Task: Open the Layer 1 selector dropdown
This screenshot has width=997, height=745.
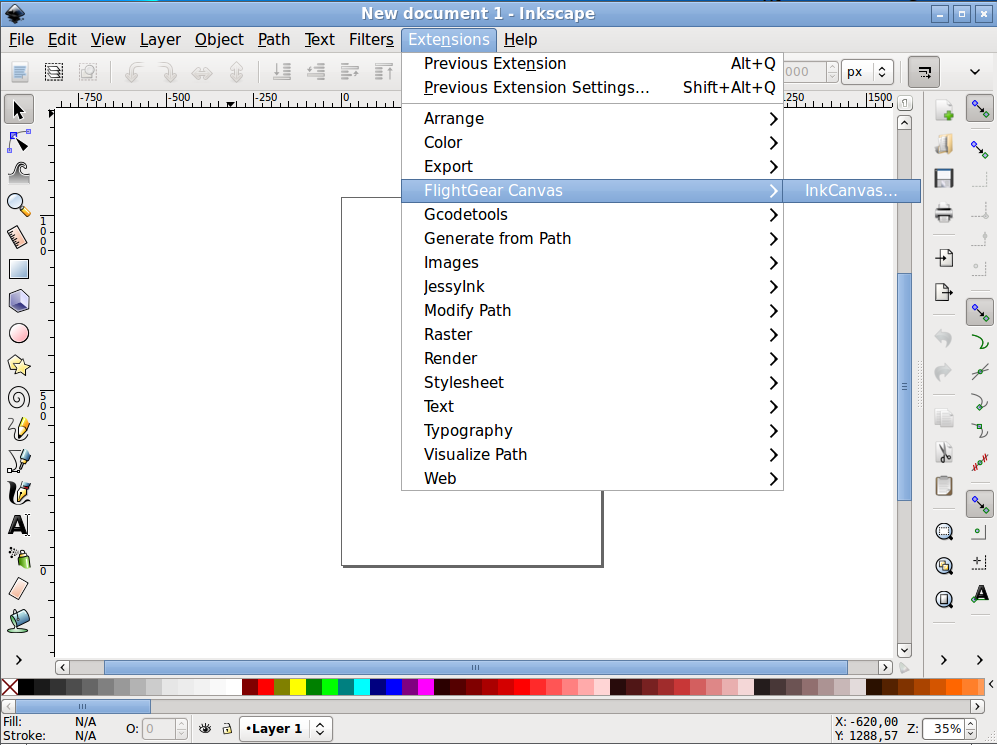Action: click(x=285, y=728)
